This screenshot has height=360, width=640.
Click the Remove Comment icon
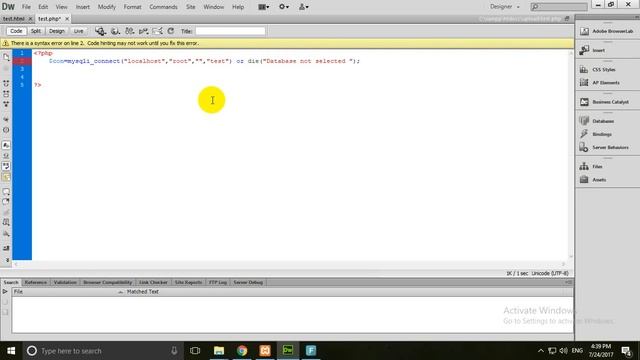(x=6, y=202)
